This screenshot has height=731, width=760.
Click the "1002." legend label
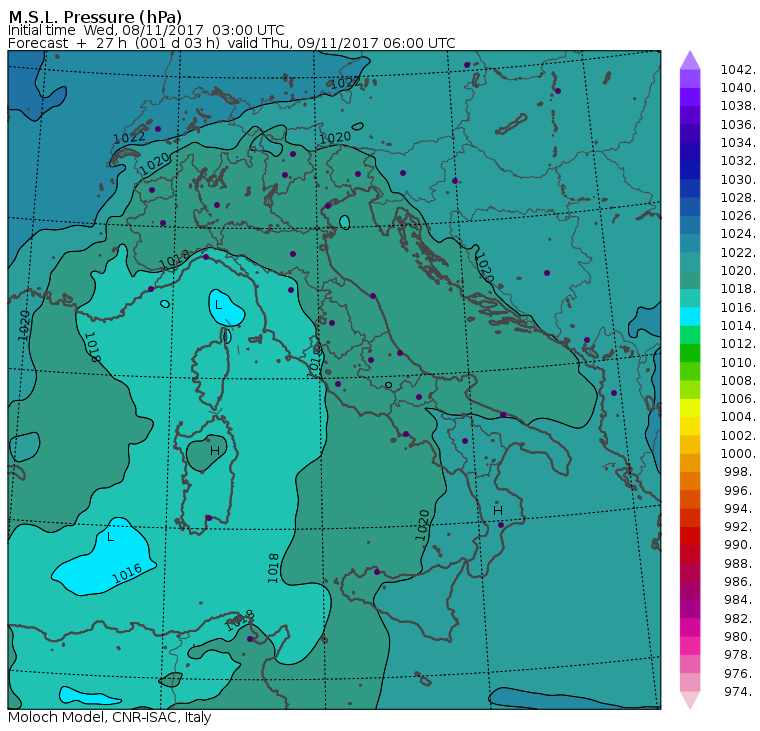[738, 435]
